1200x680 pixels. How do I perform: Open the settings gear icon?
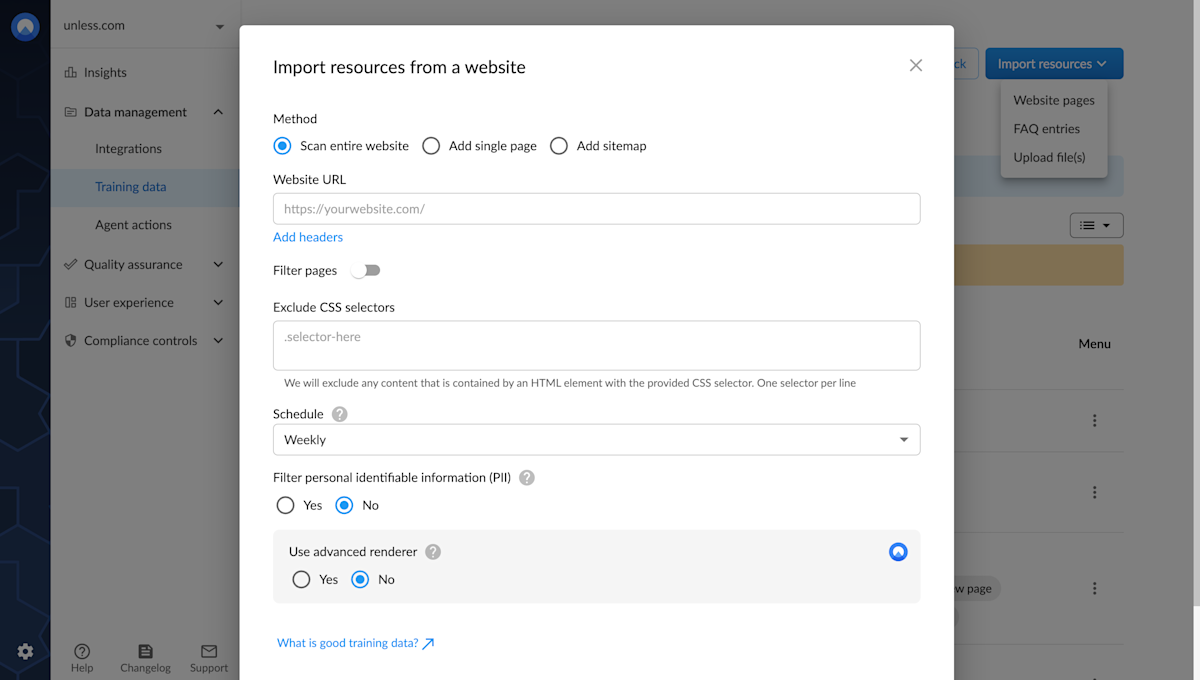coord(25,651)
